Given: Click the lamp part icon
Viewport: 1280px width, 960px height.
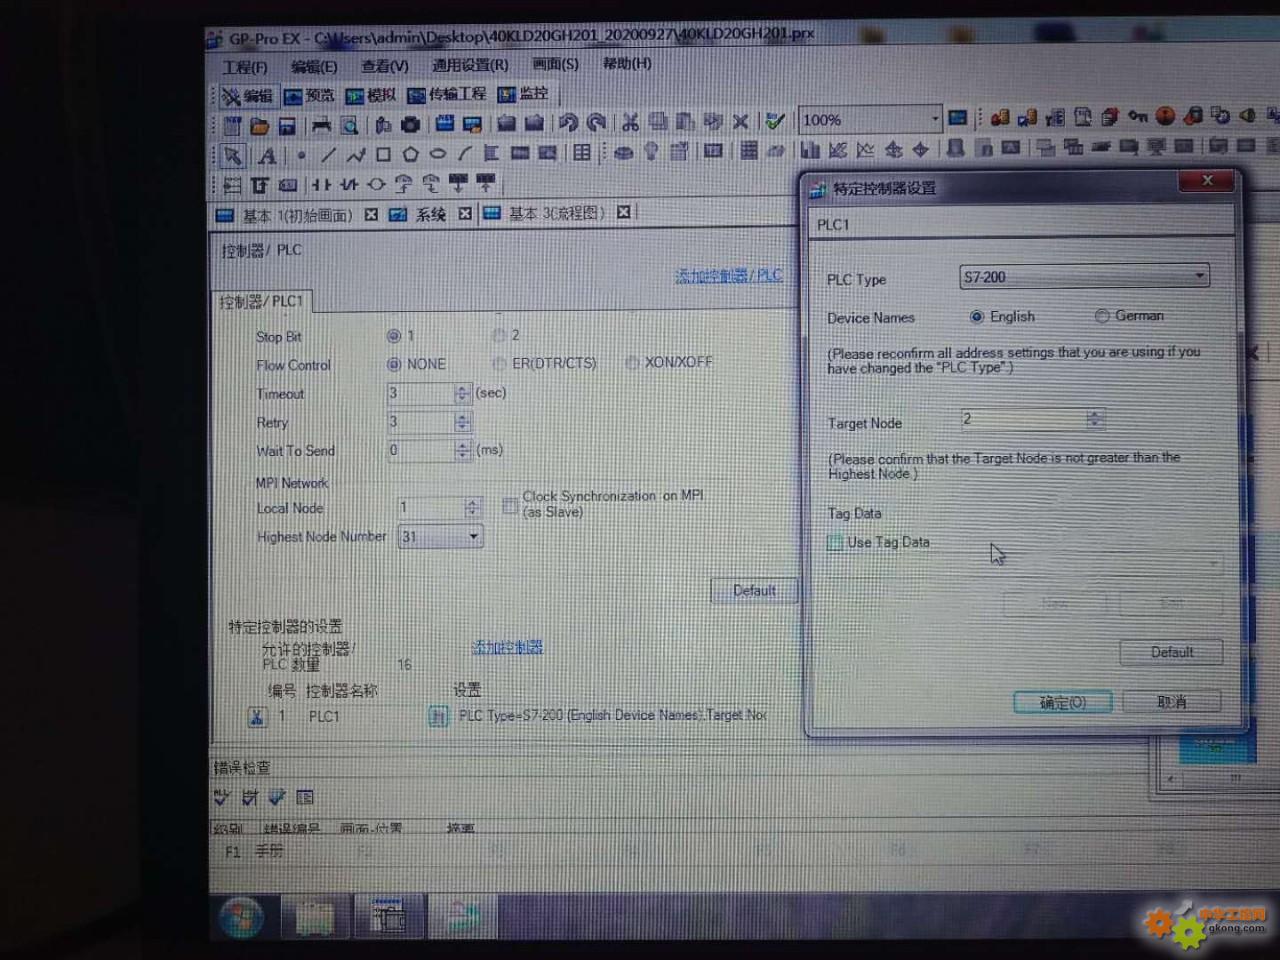Looking at the screenshot, I should tap(651, 151).
